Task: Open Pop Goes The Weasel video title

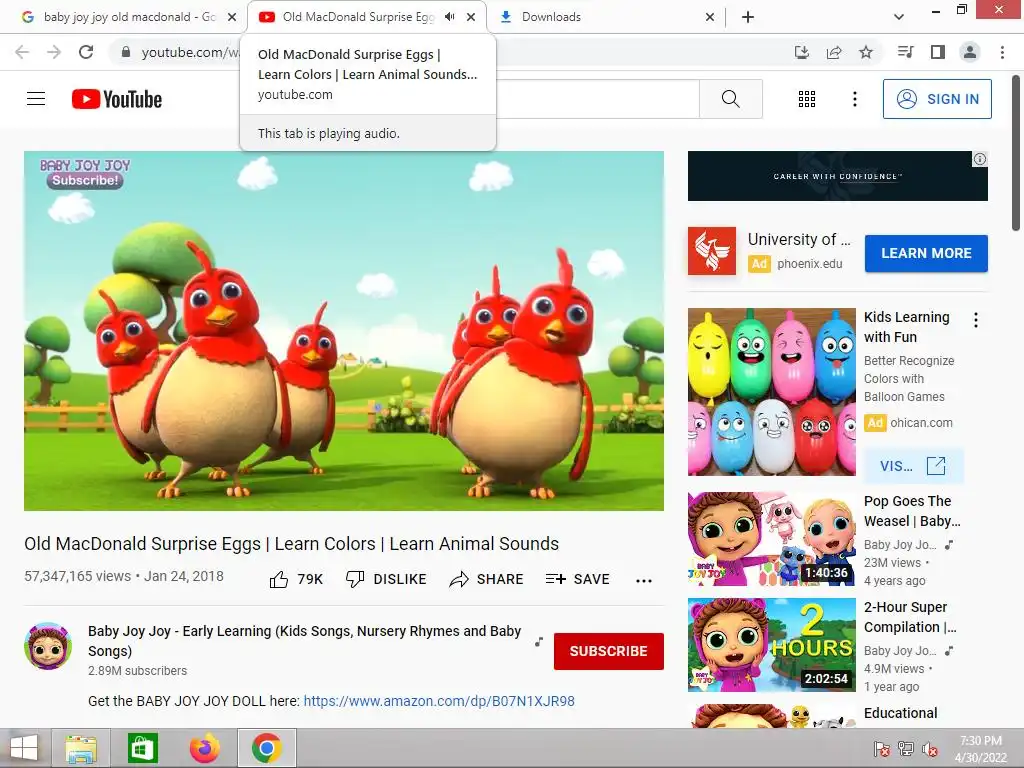Action: pyautogui.click(x=912, y=511)
